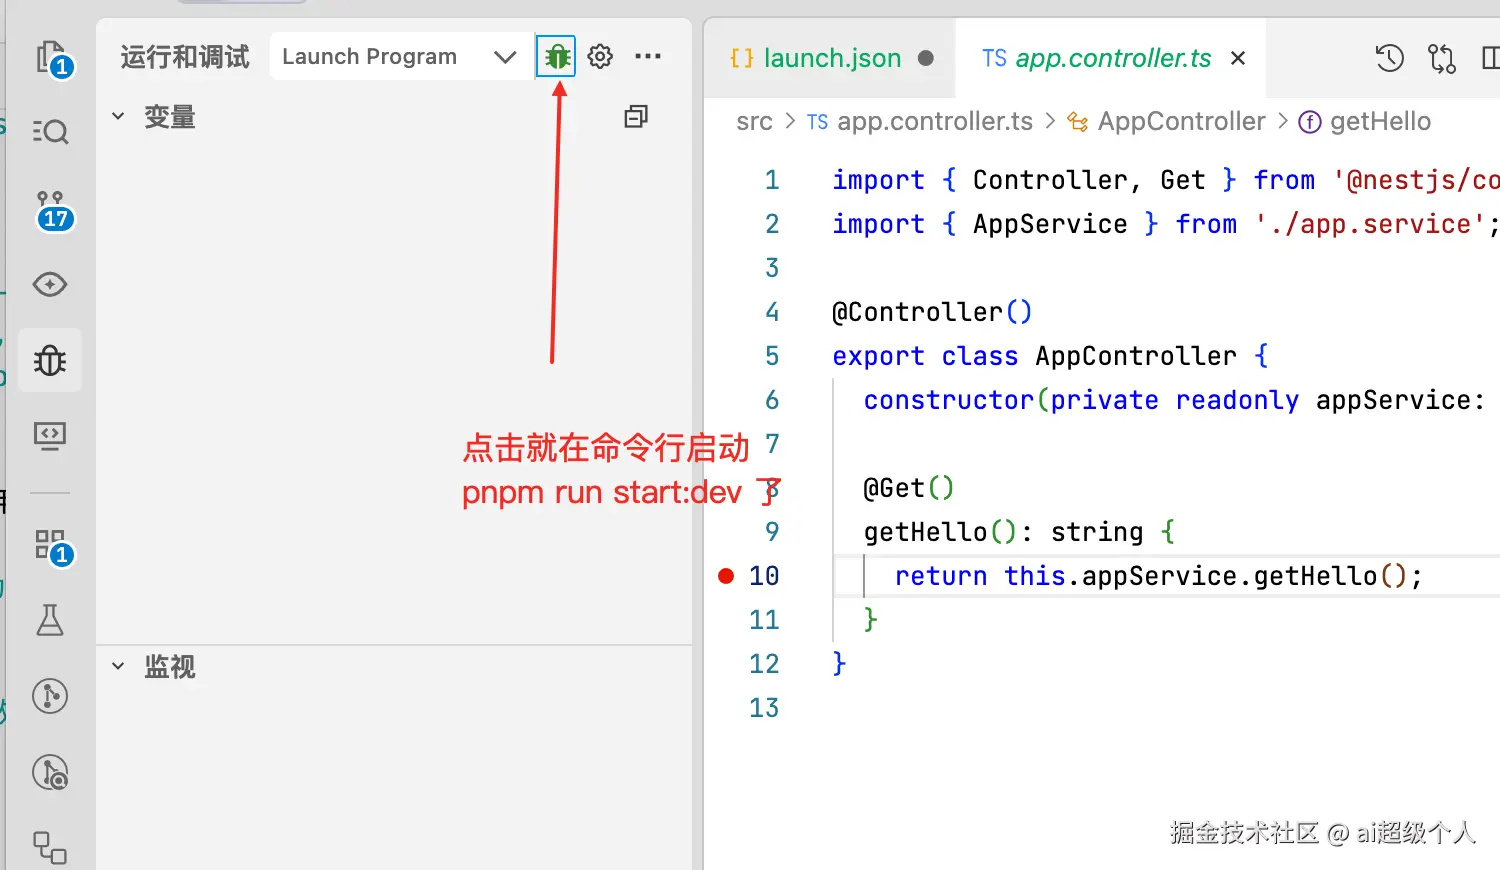Open the Remote Explorer monitor icon

pyautogui.click(x=50, y=435)
